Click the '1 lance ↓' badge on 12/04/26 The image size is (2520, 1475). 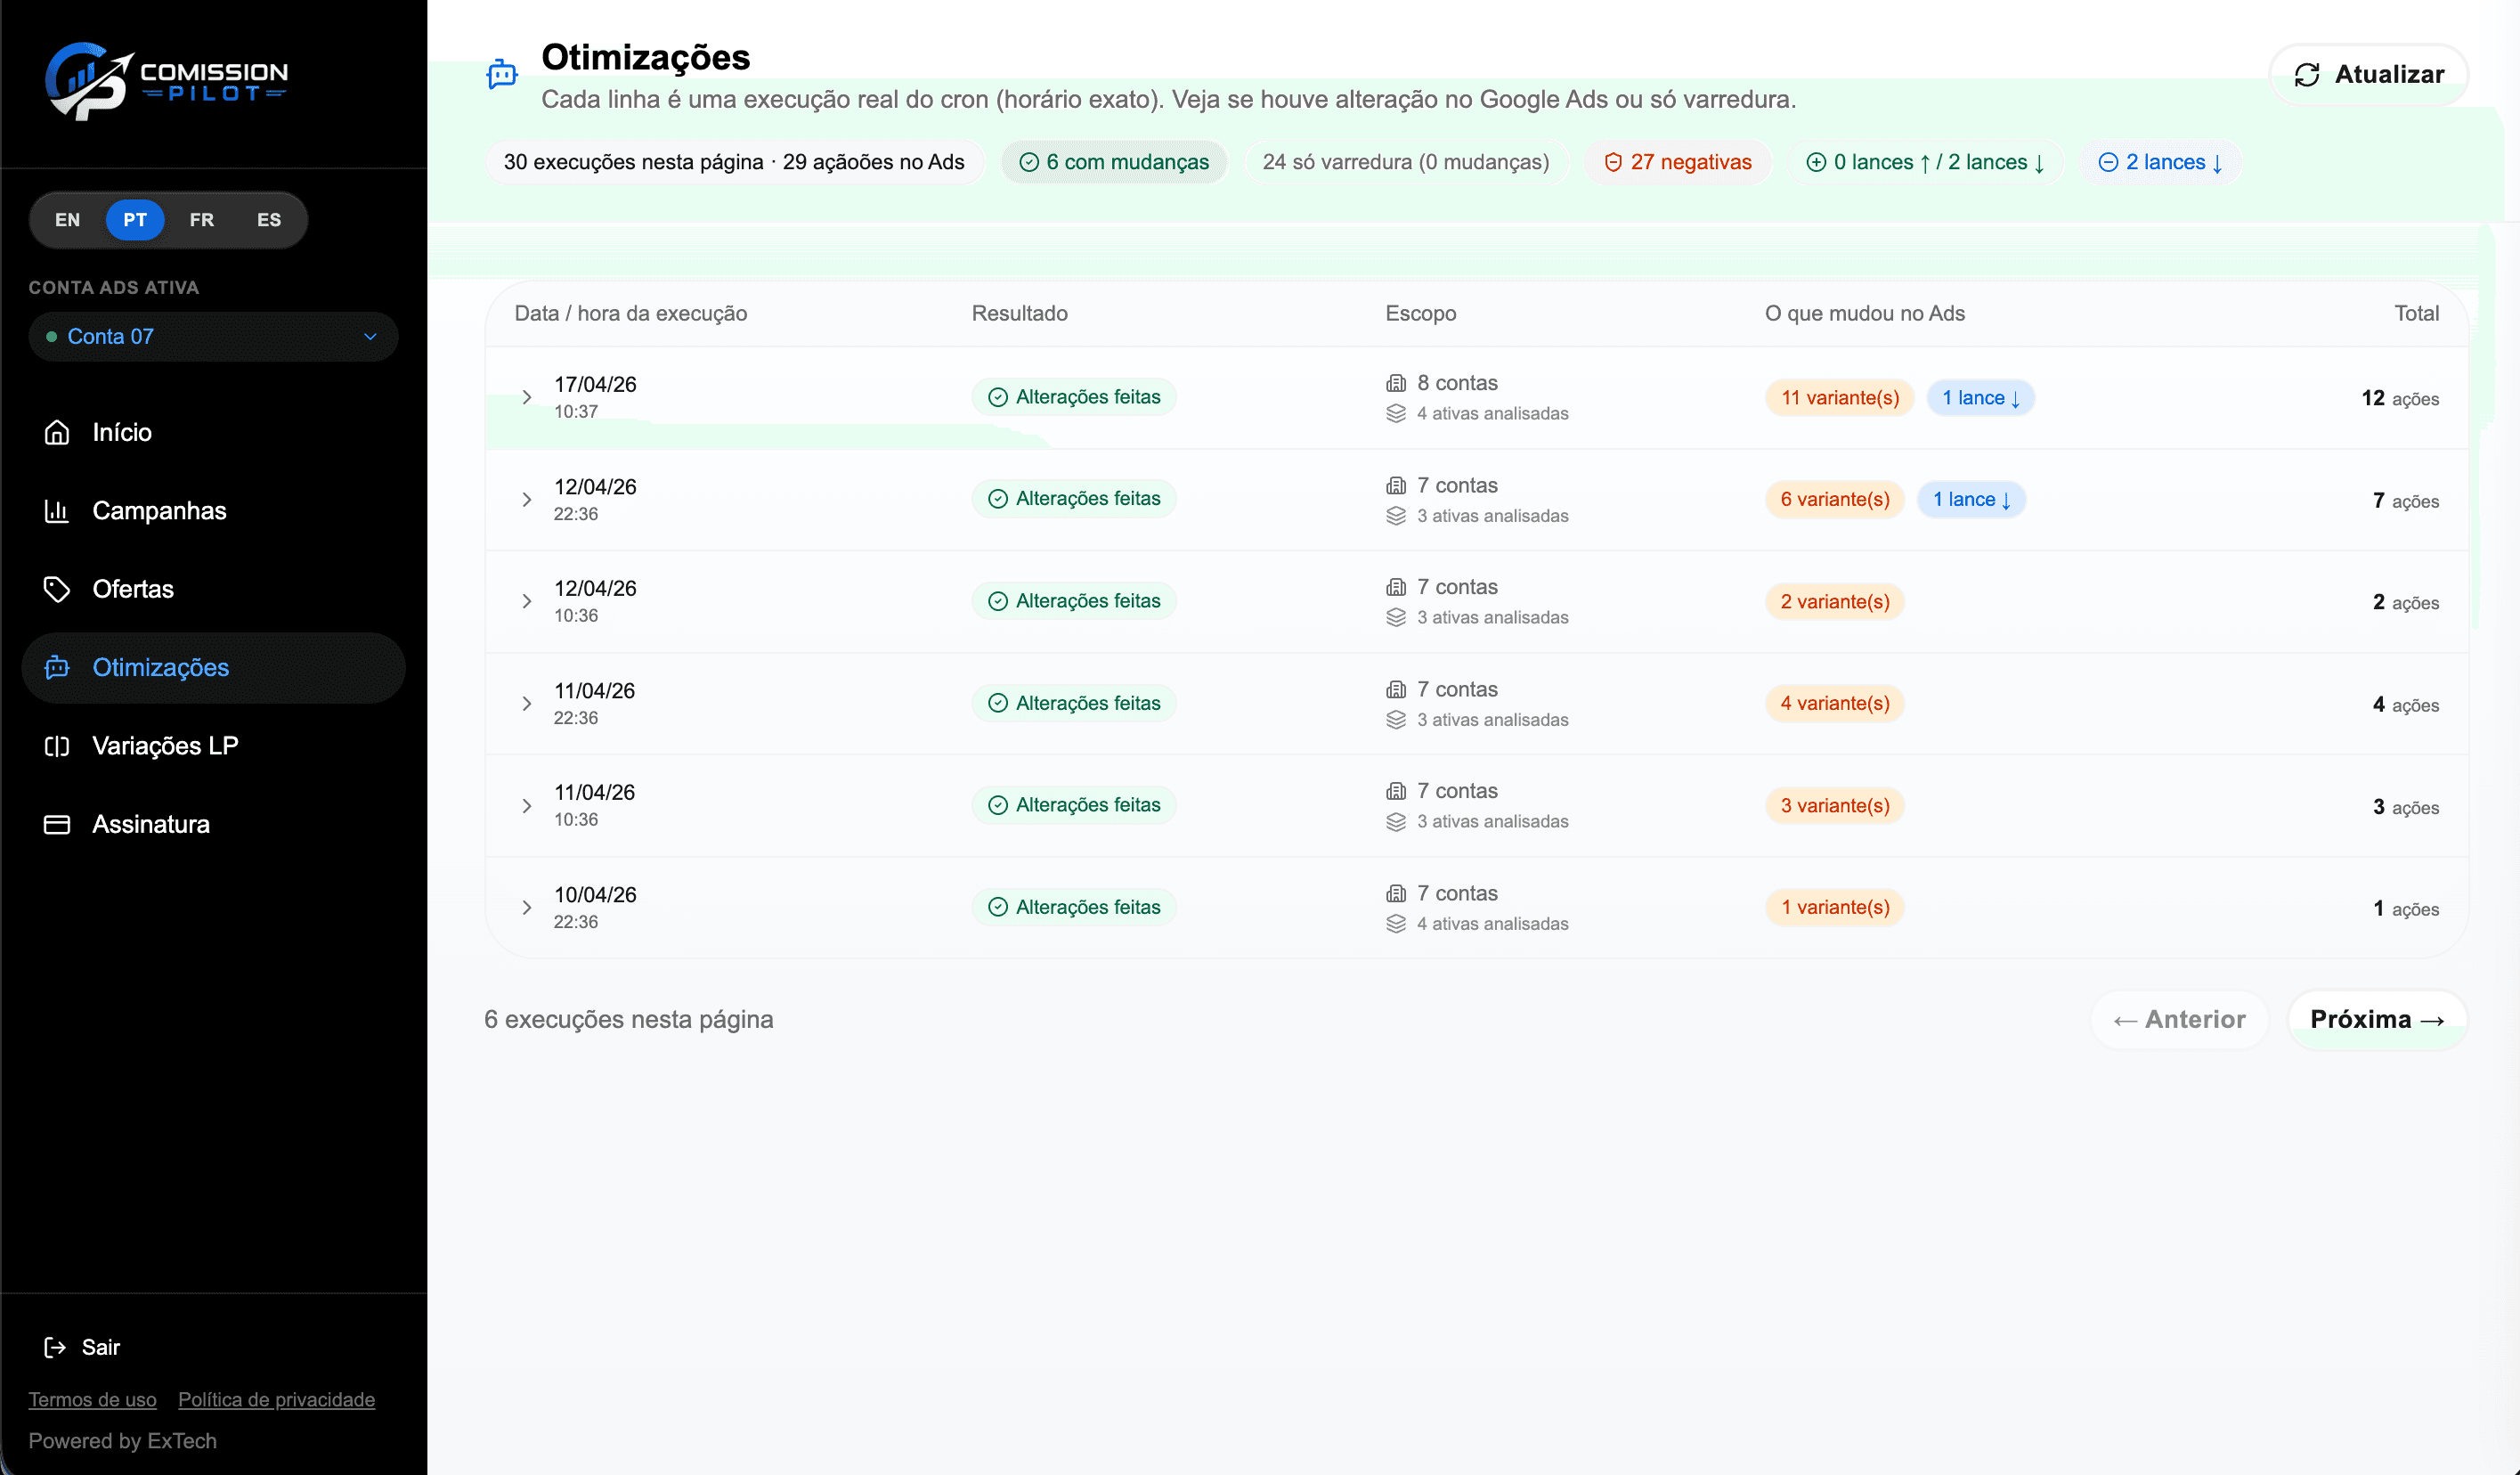tap(1972, 499)
